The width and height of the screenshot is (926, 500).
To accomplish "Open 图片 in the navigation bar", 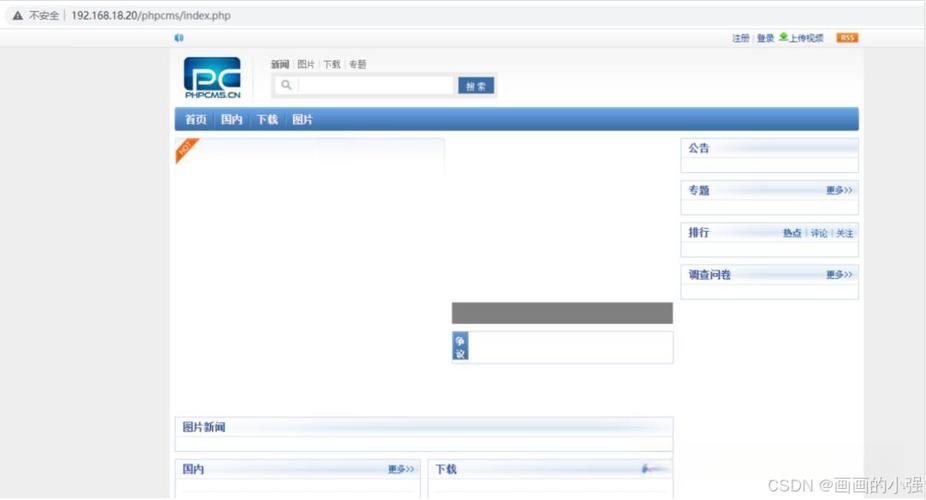I will click(x=302, y=119).
